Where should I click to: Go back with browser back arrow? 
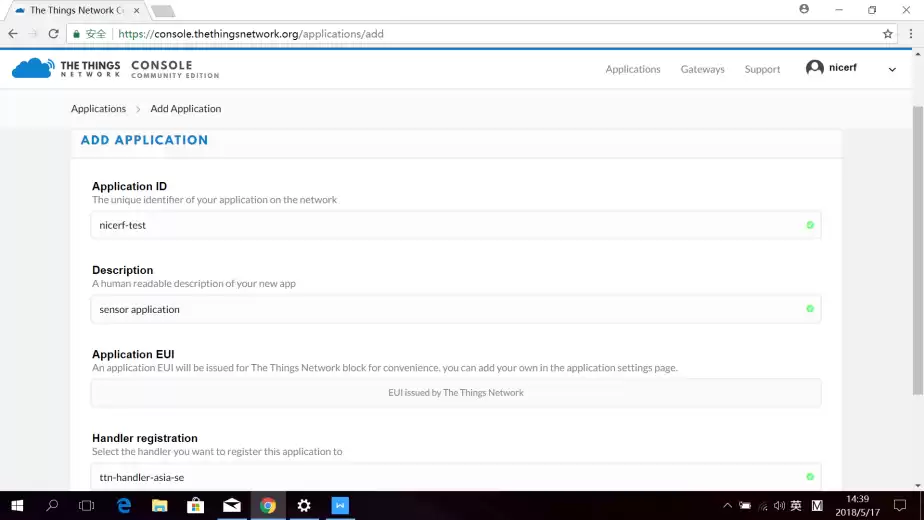13,34
